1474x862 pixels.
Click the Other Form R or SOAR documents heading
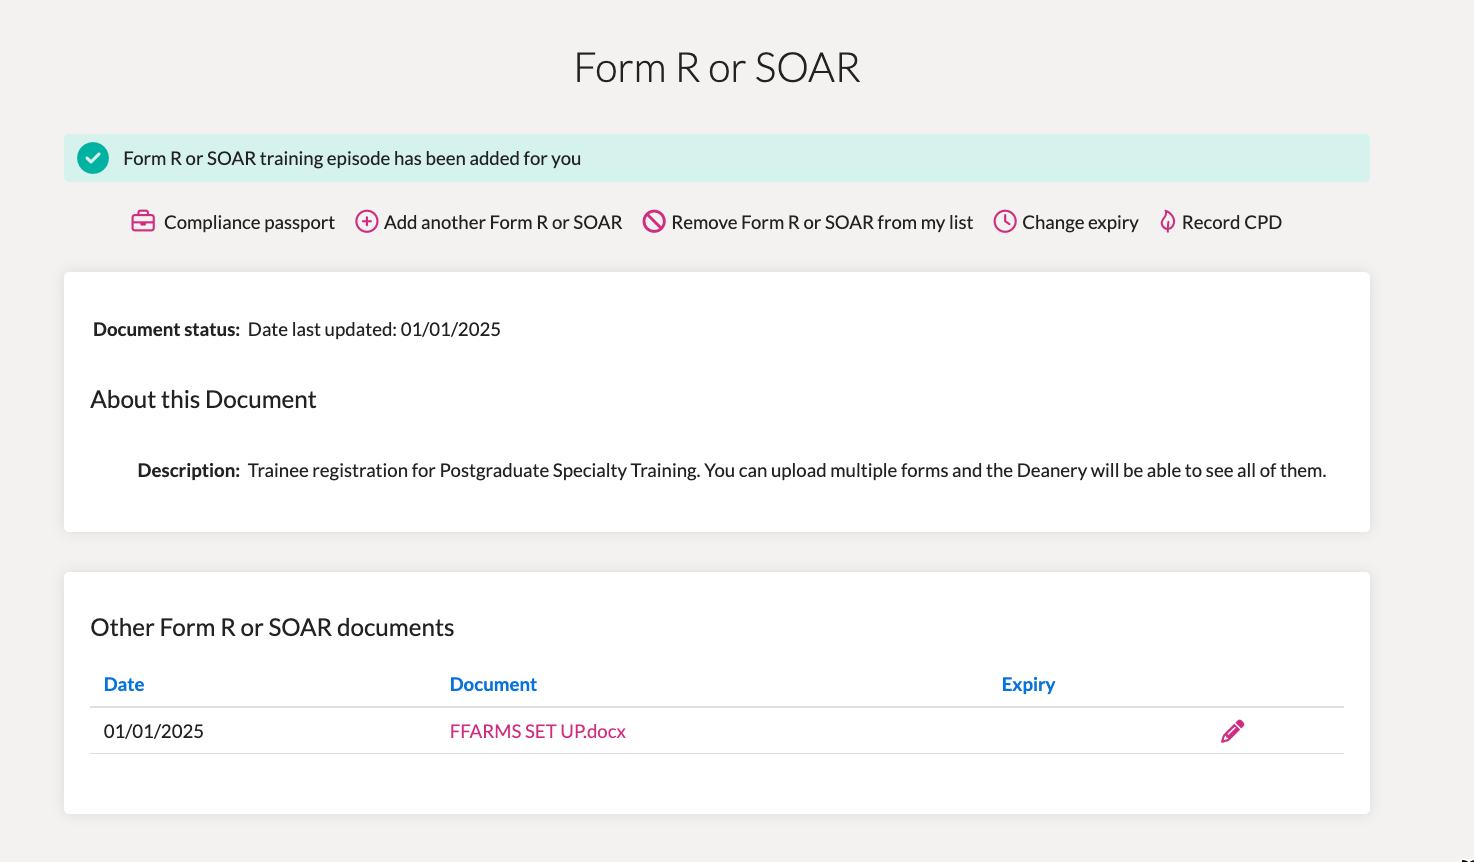click(272, 627)
